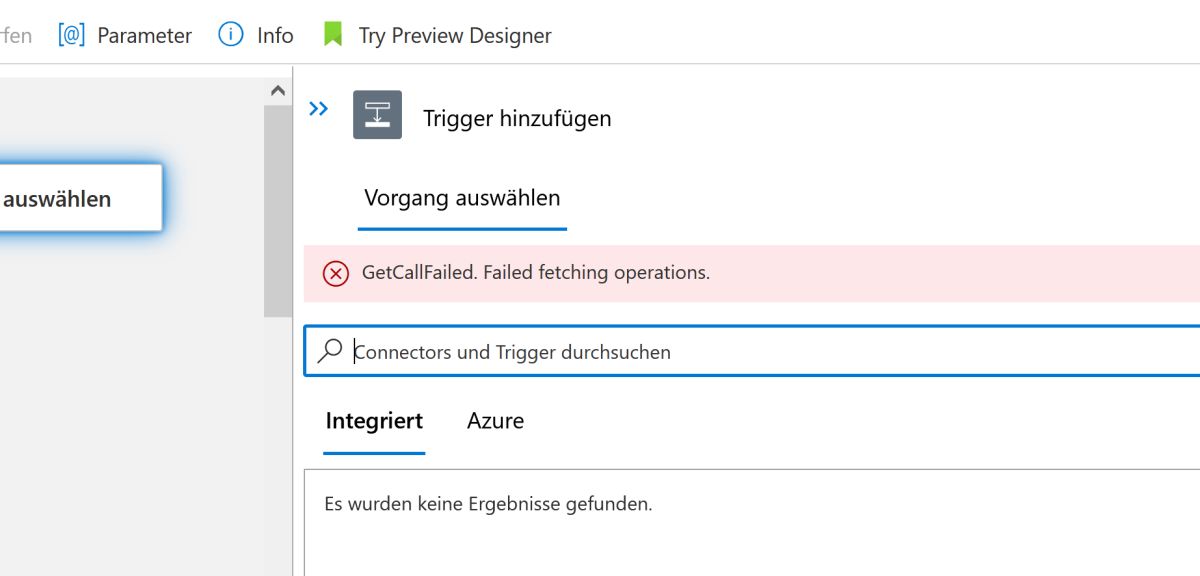Screen dimensions: 1200x576
Task: Click the Info circle icon
Action: pyautogui.click(x=231, y=35)
